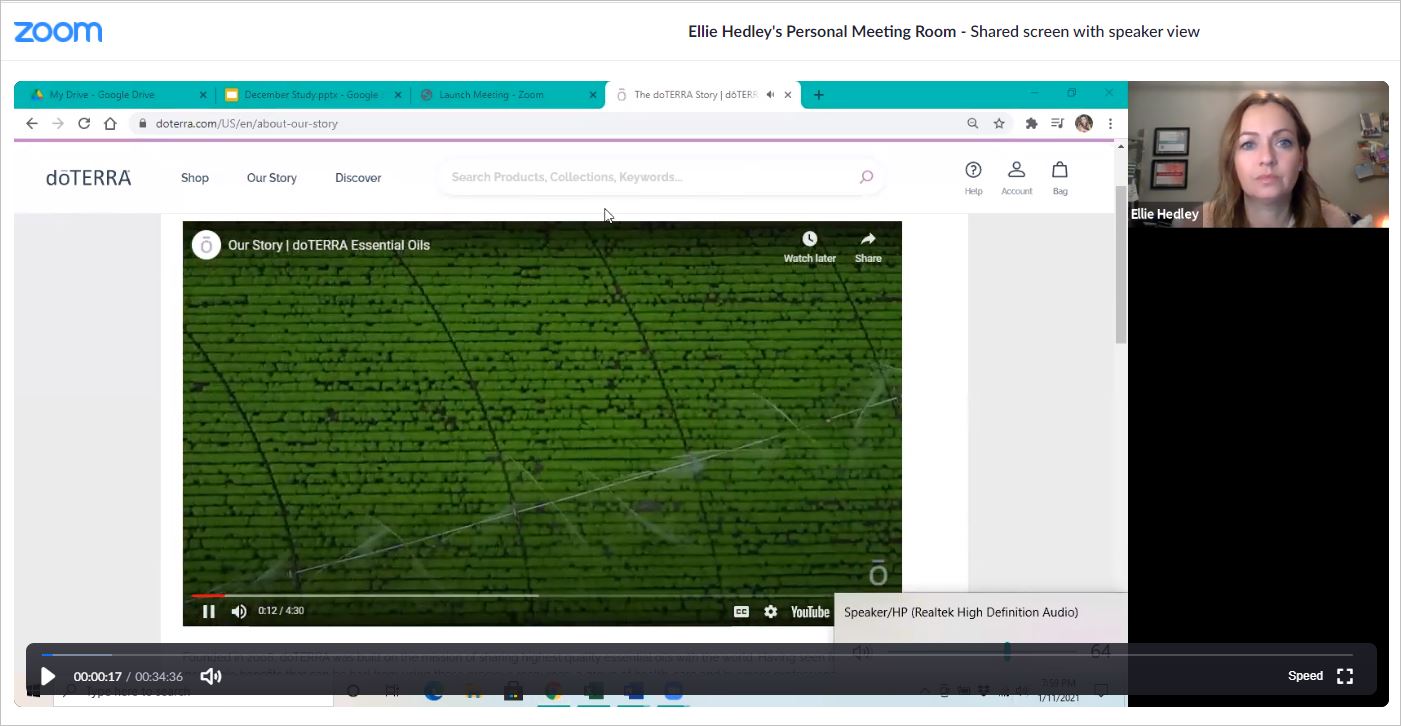Mute the recording volume speaker icon

(x=210, y=676)
